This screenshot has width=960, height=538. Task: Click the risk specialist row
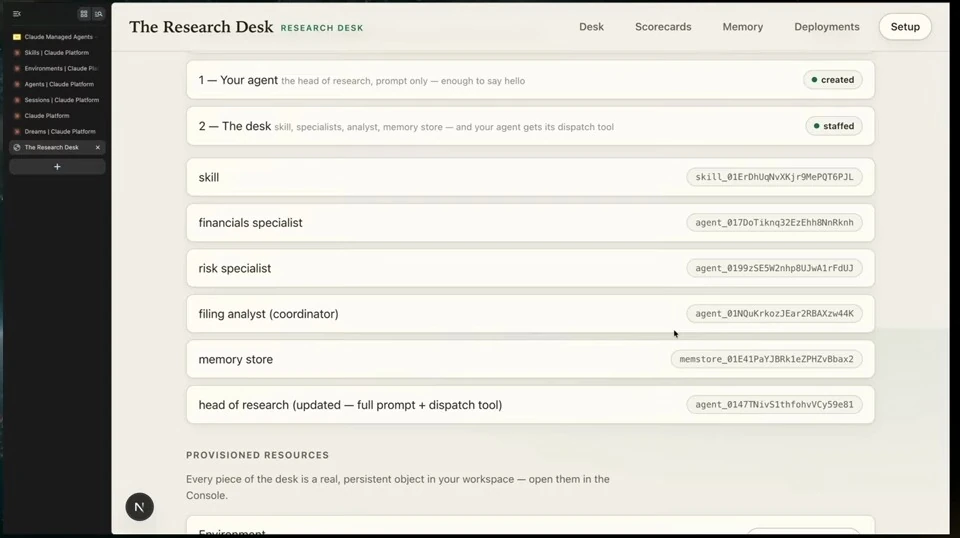[x=530, y=268]
